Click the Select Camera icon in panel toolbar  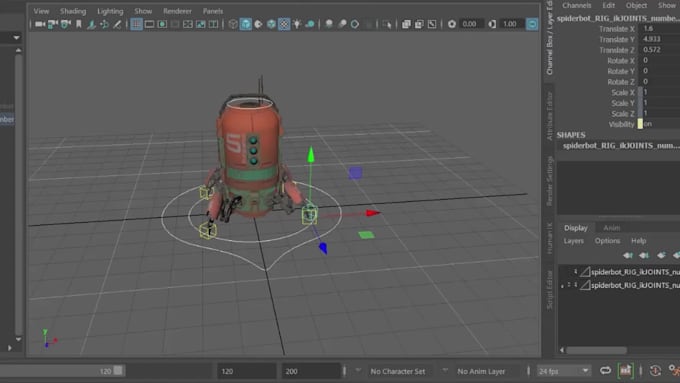[x=40, y=24]
